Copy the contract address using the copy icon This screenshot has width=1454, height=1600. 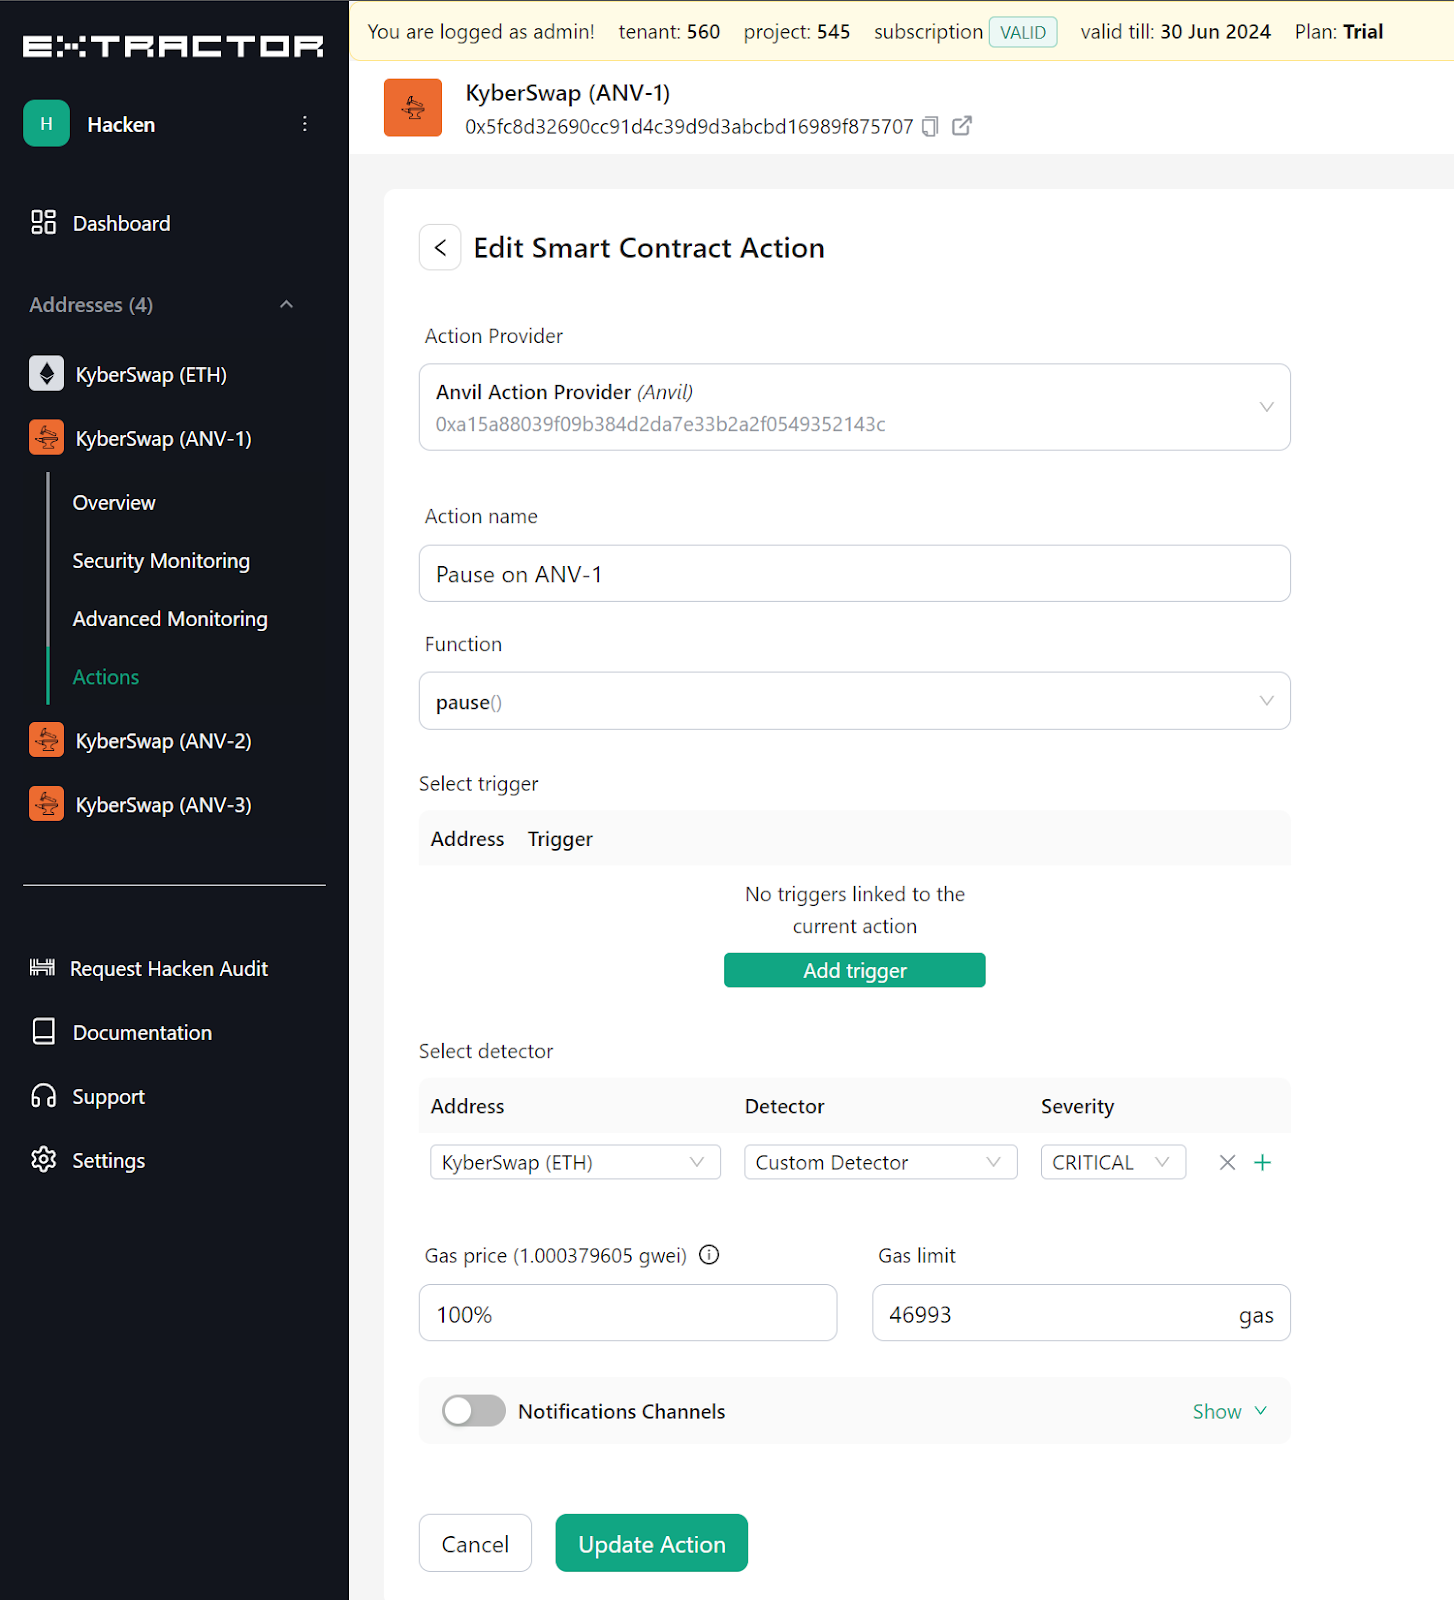(930, 126)
